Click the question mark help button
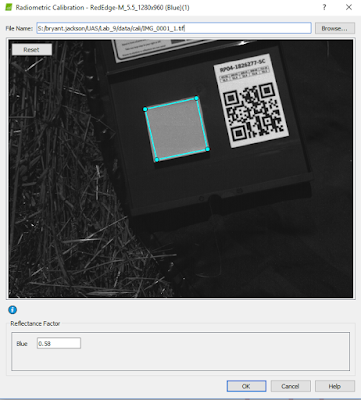This screenshot has width=361, height=400. pos(324,7)
